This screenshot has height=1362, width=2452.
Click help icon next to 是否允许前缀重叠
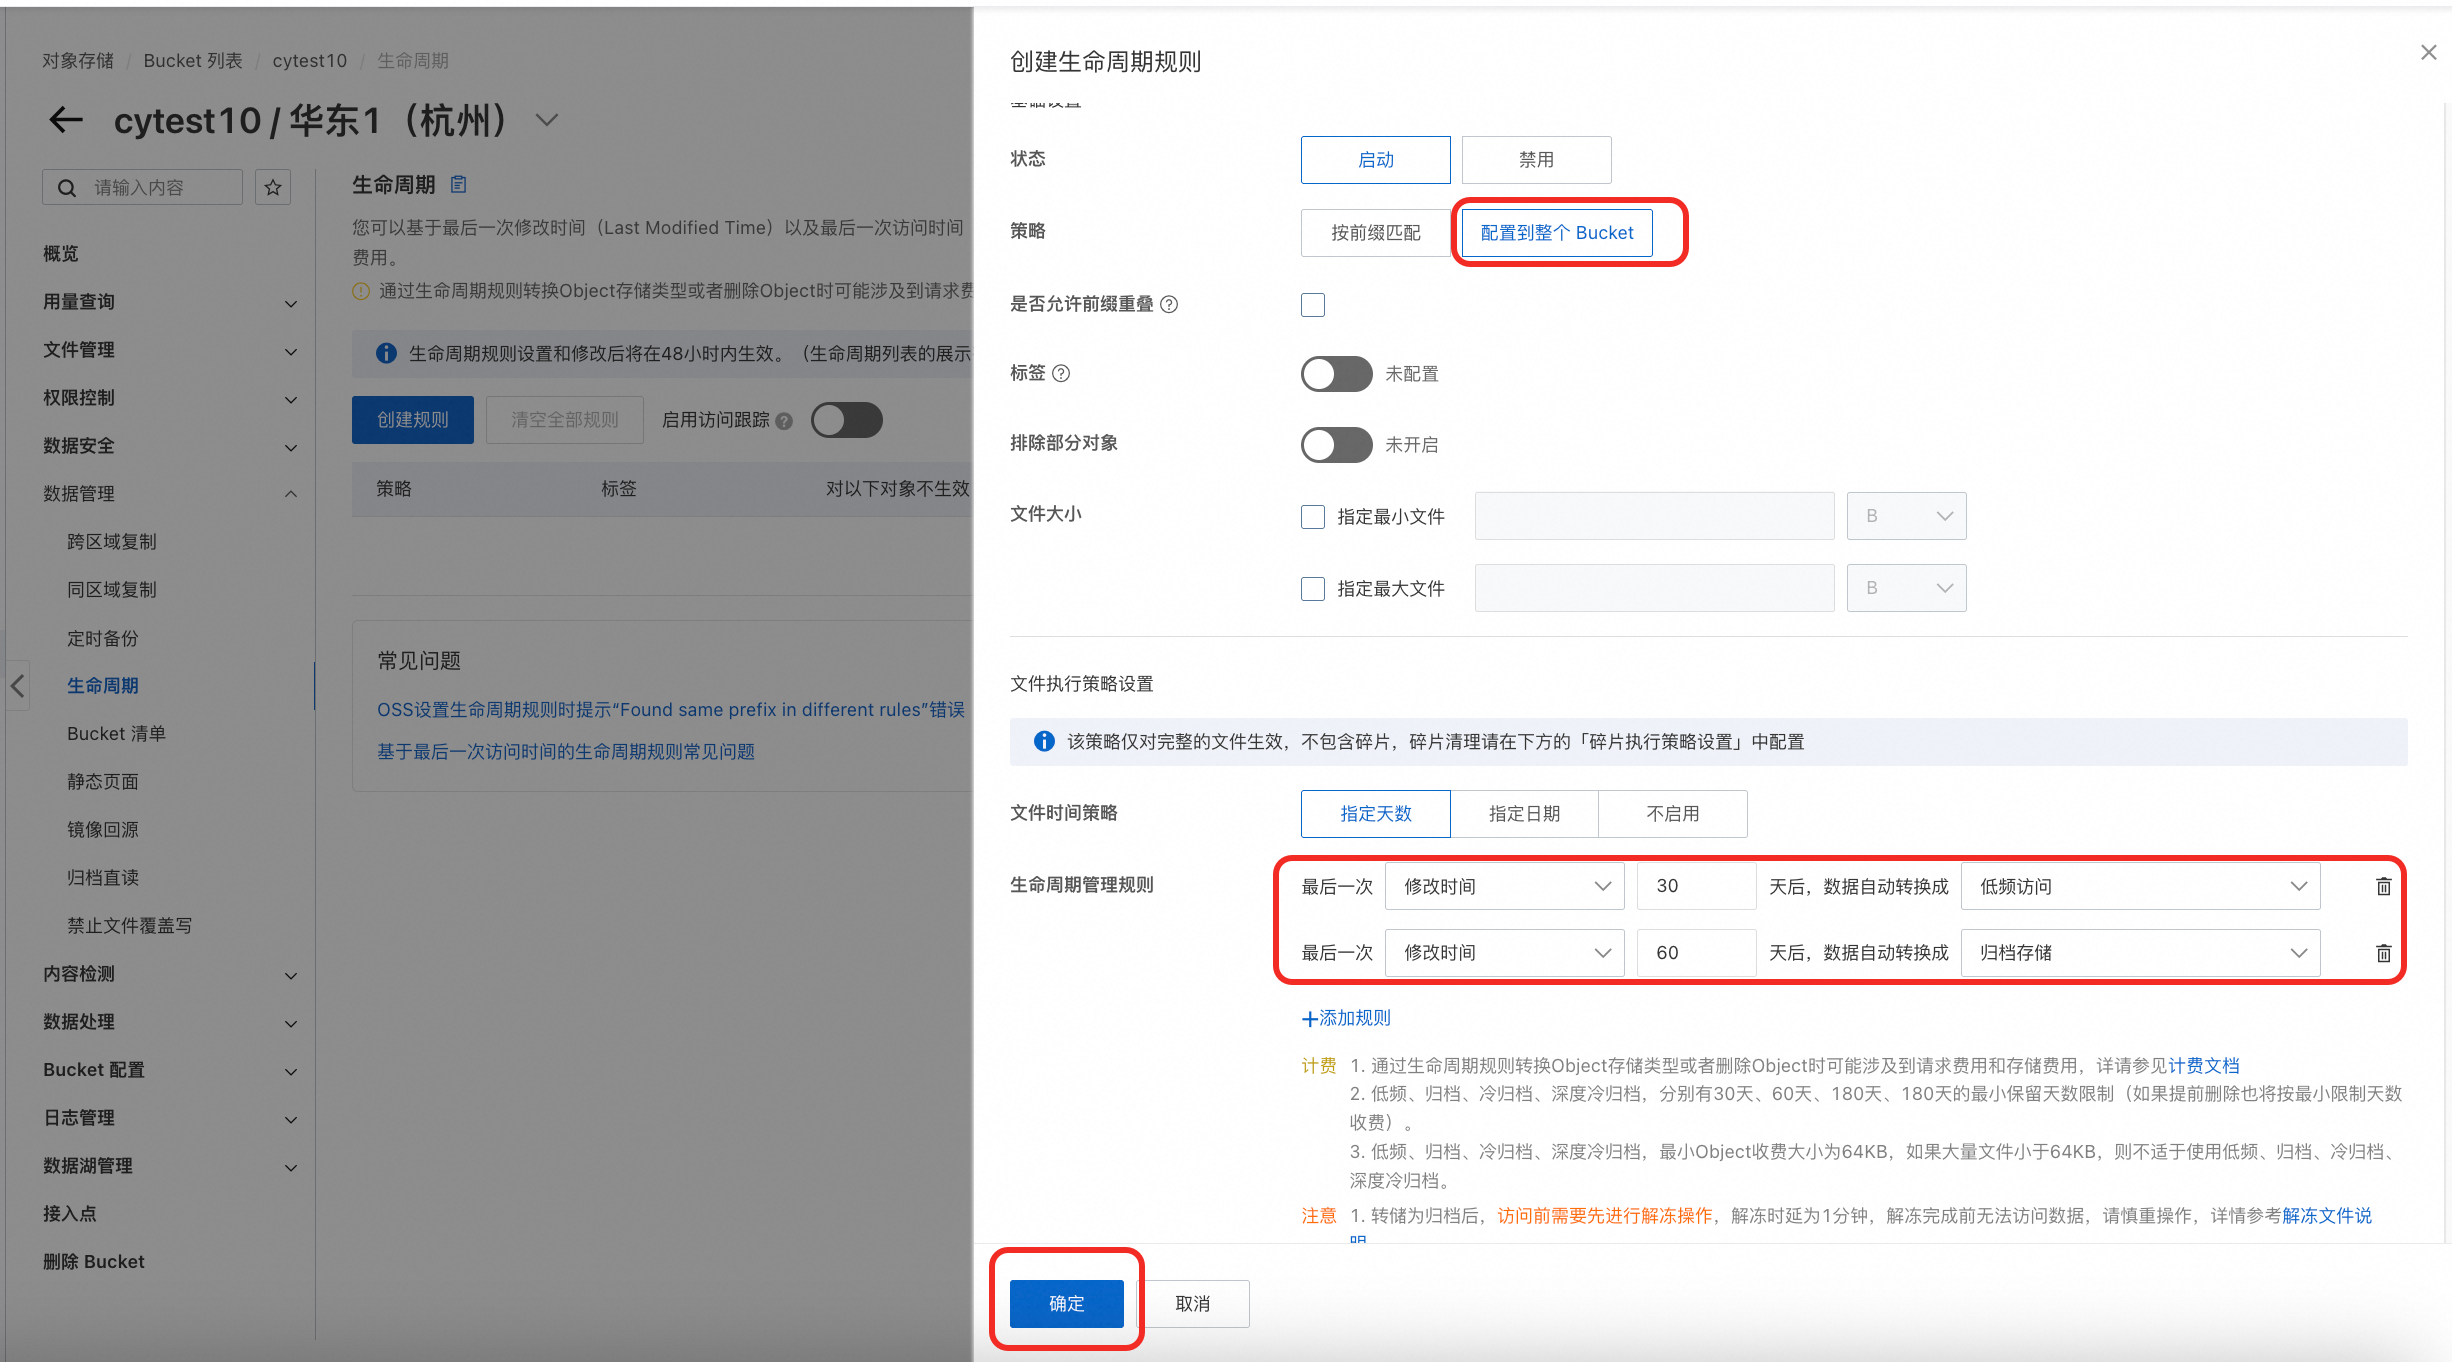click(1169, 304)
